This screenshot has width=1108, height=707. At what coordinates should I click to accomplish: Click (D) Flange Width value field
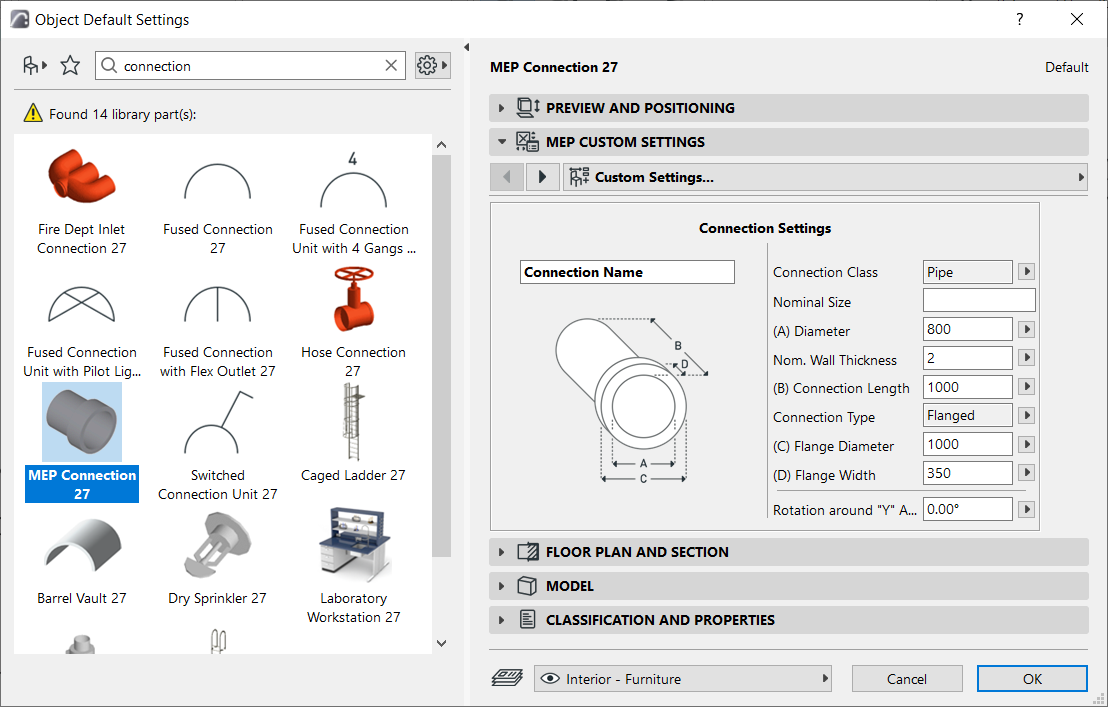[x=967, y=473]
